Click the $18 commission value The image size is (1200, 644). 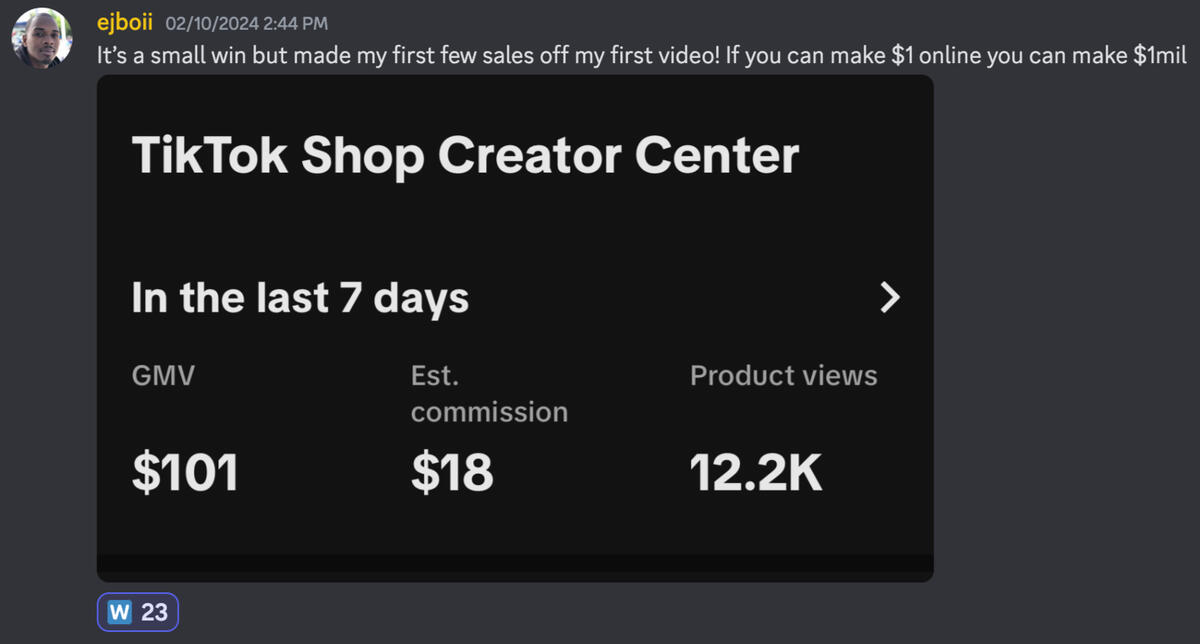452,474
